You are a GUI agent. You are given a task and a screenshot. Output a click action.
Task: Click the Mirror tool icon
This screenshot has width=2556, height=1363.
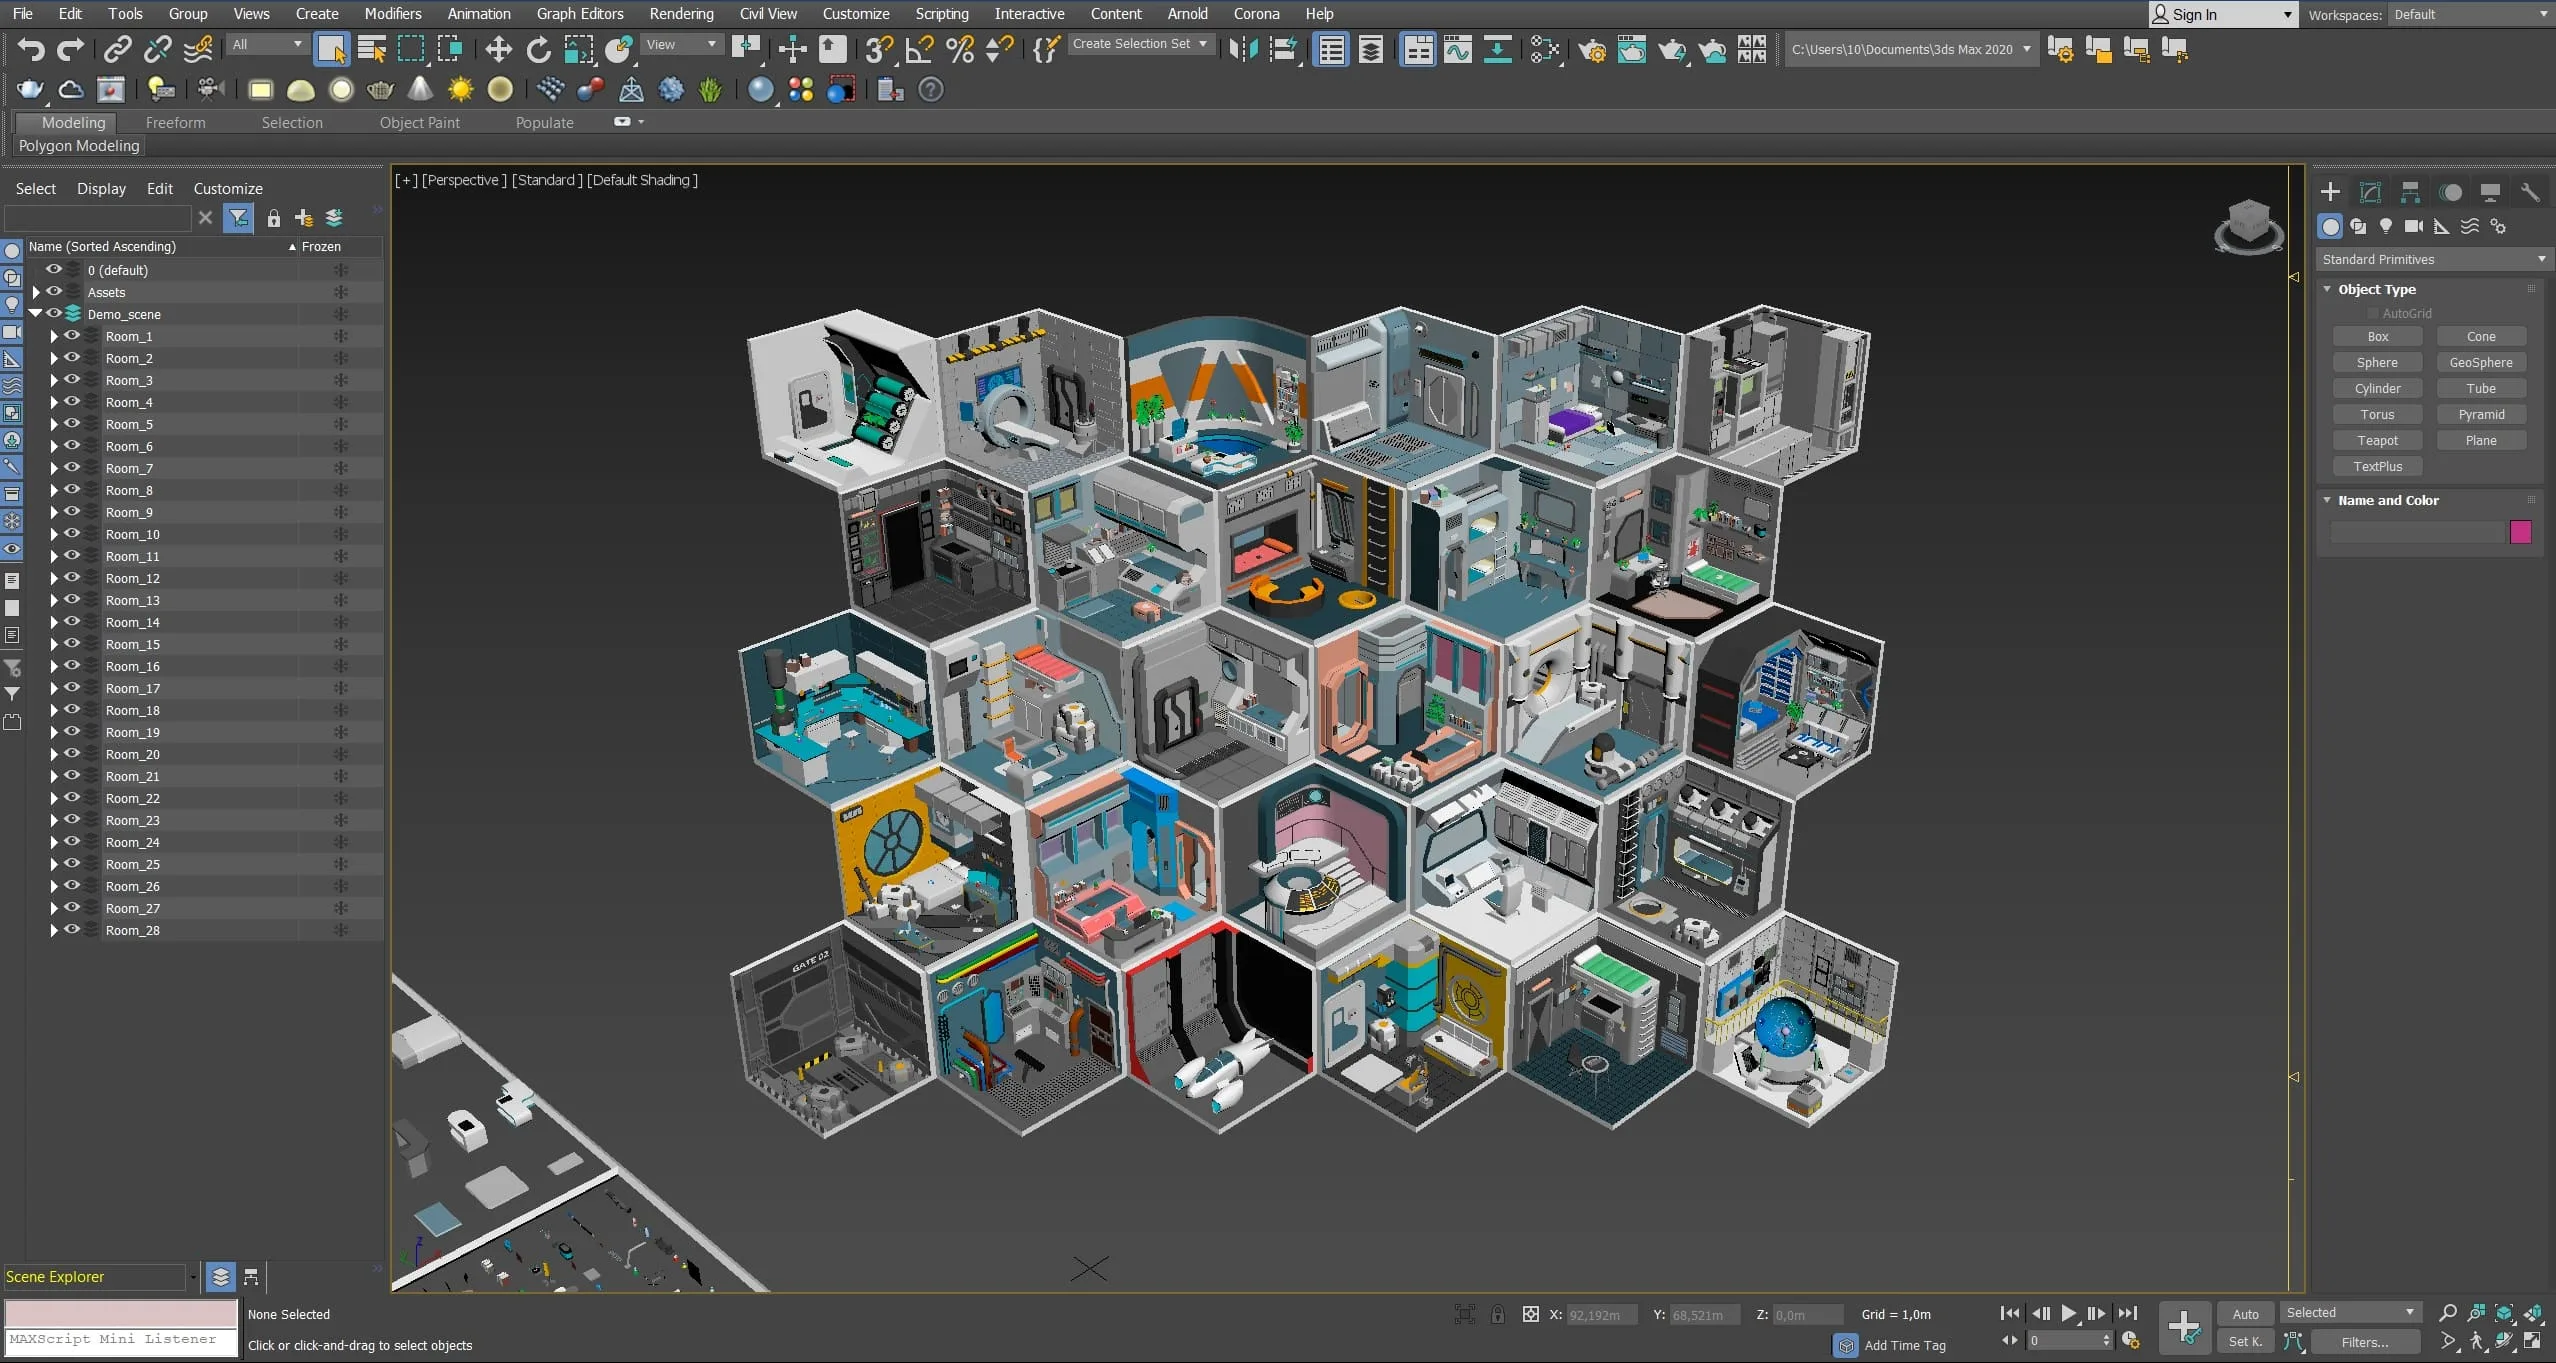[1243, 49]
